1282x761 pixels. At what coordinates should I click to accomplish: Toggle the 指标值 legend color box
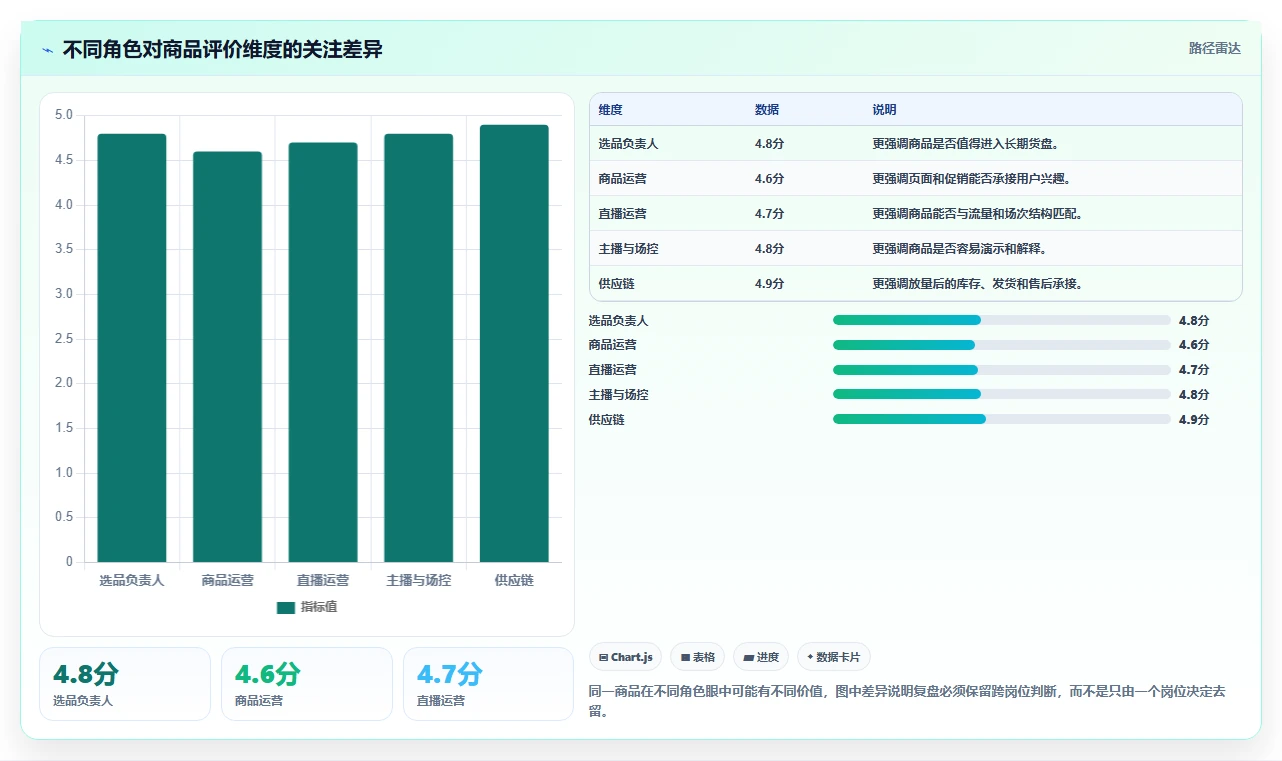pos(286,607)
